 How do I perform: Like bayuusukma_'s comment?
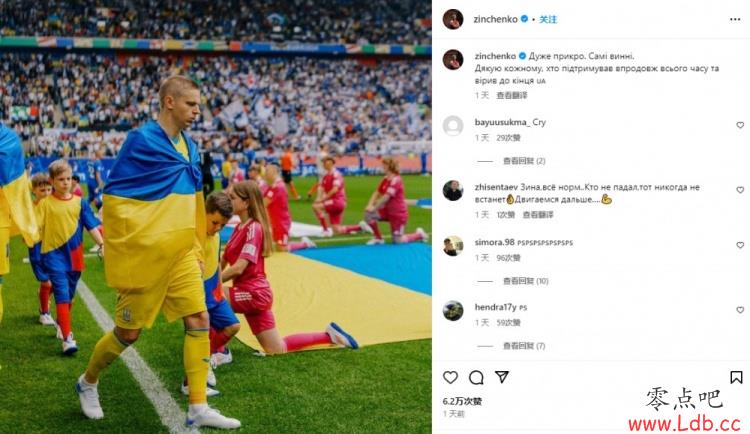[740, 125]
